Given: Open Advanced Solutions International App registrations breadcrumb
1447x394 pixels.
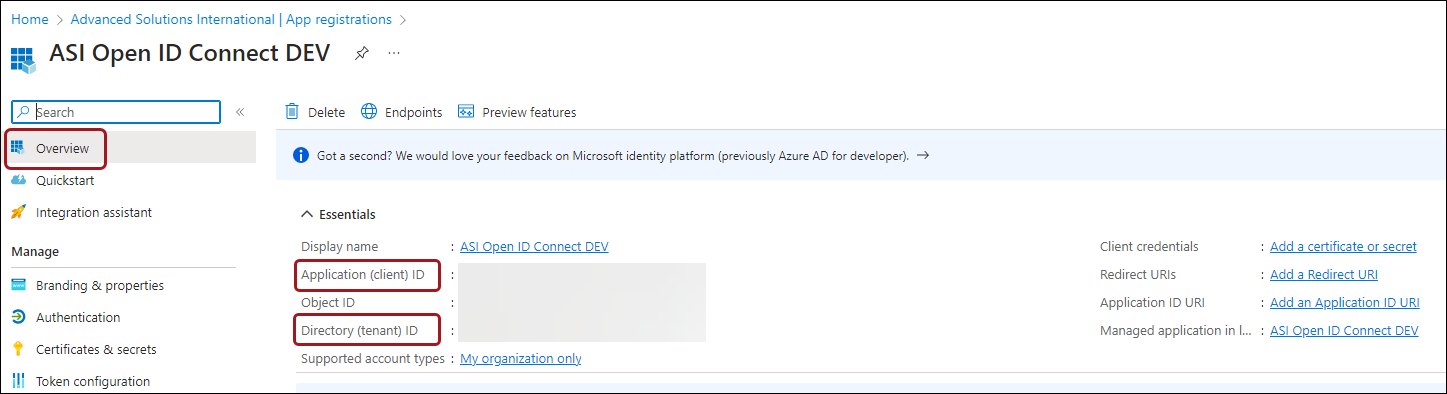Looking at the screenshot, I should [x=231, y=19].
